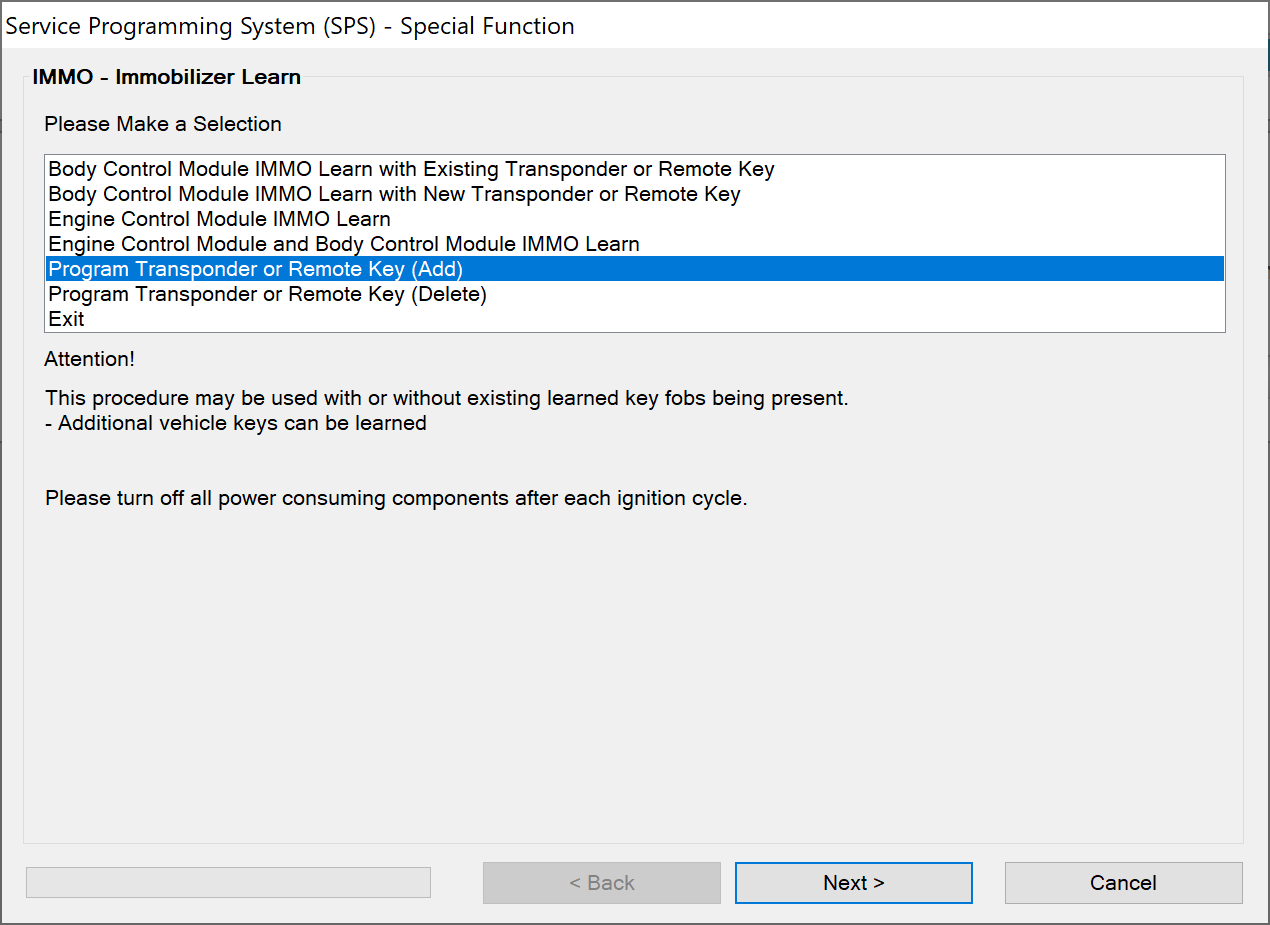
Task: Click the Attention! notice text
Action: 89,358
